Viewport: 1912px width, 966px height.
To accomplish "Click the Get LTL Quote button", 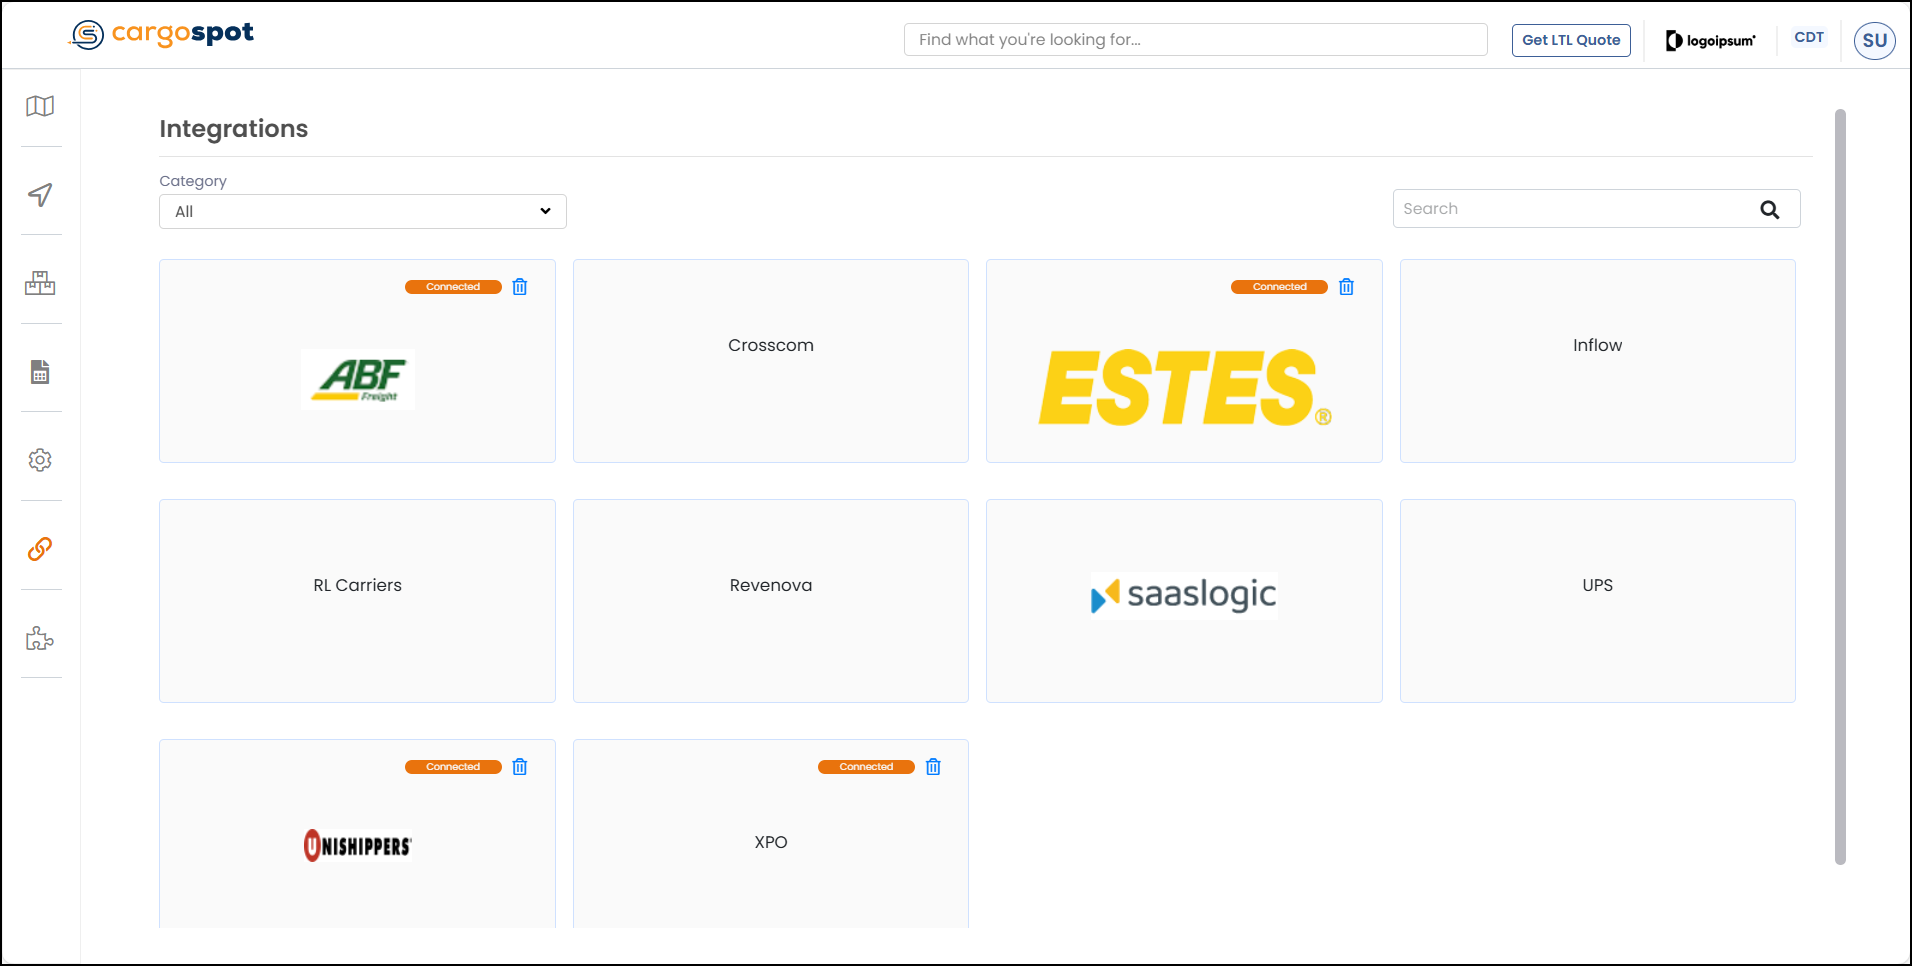I will (x=1570, y=40).
